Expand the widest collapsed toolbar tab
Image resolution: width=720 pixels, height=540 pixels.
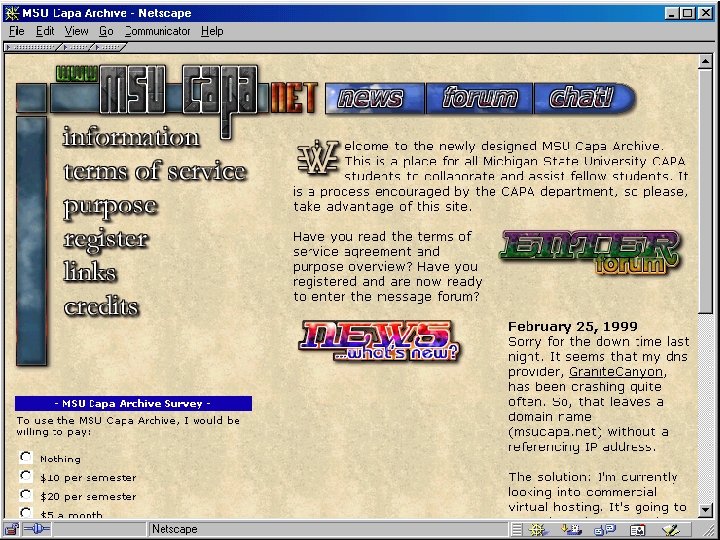(32, 47)
